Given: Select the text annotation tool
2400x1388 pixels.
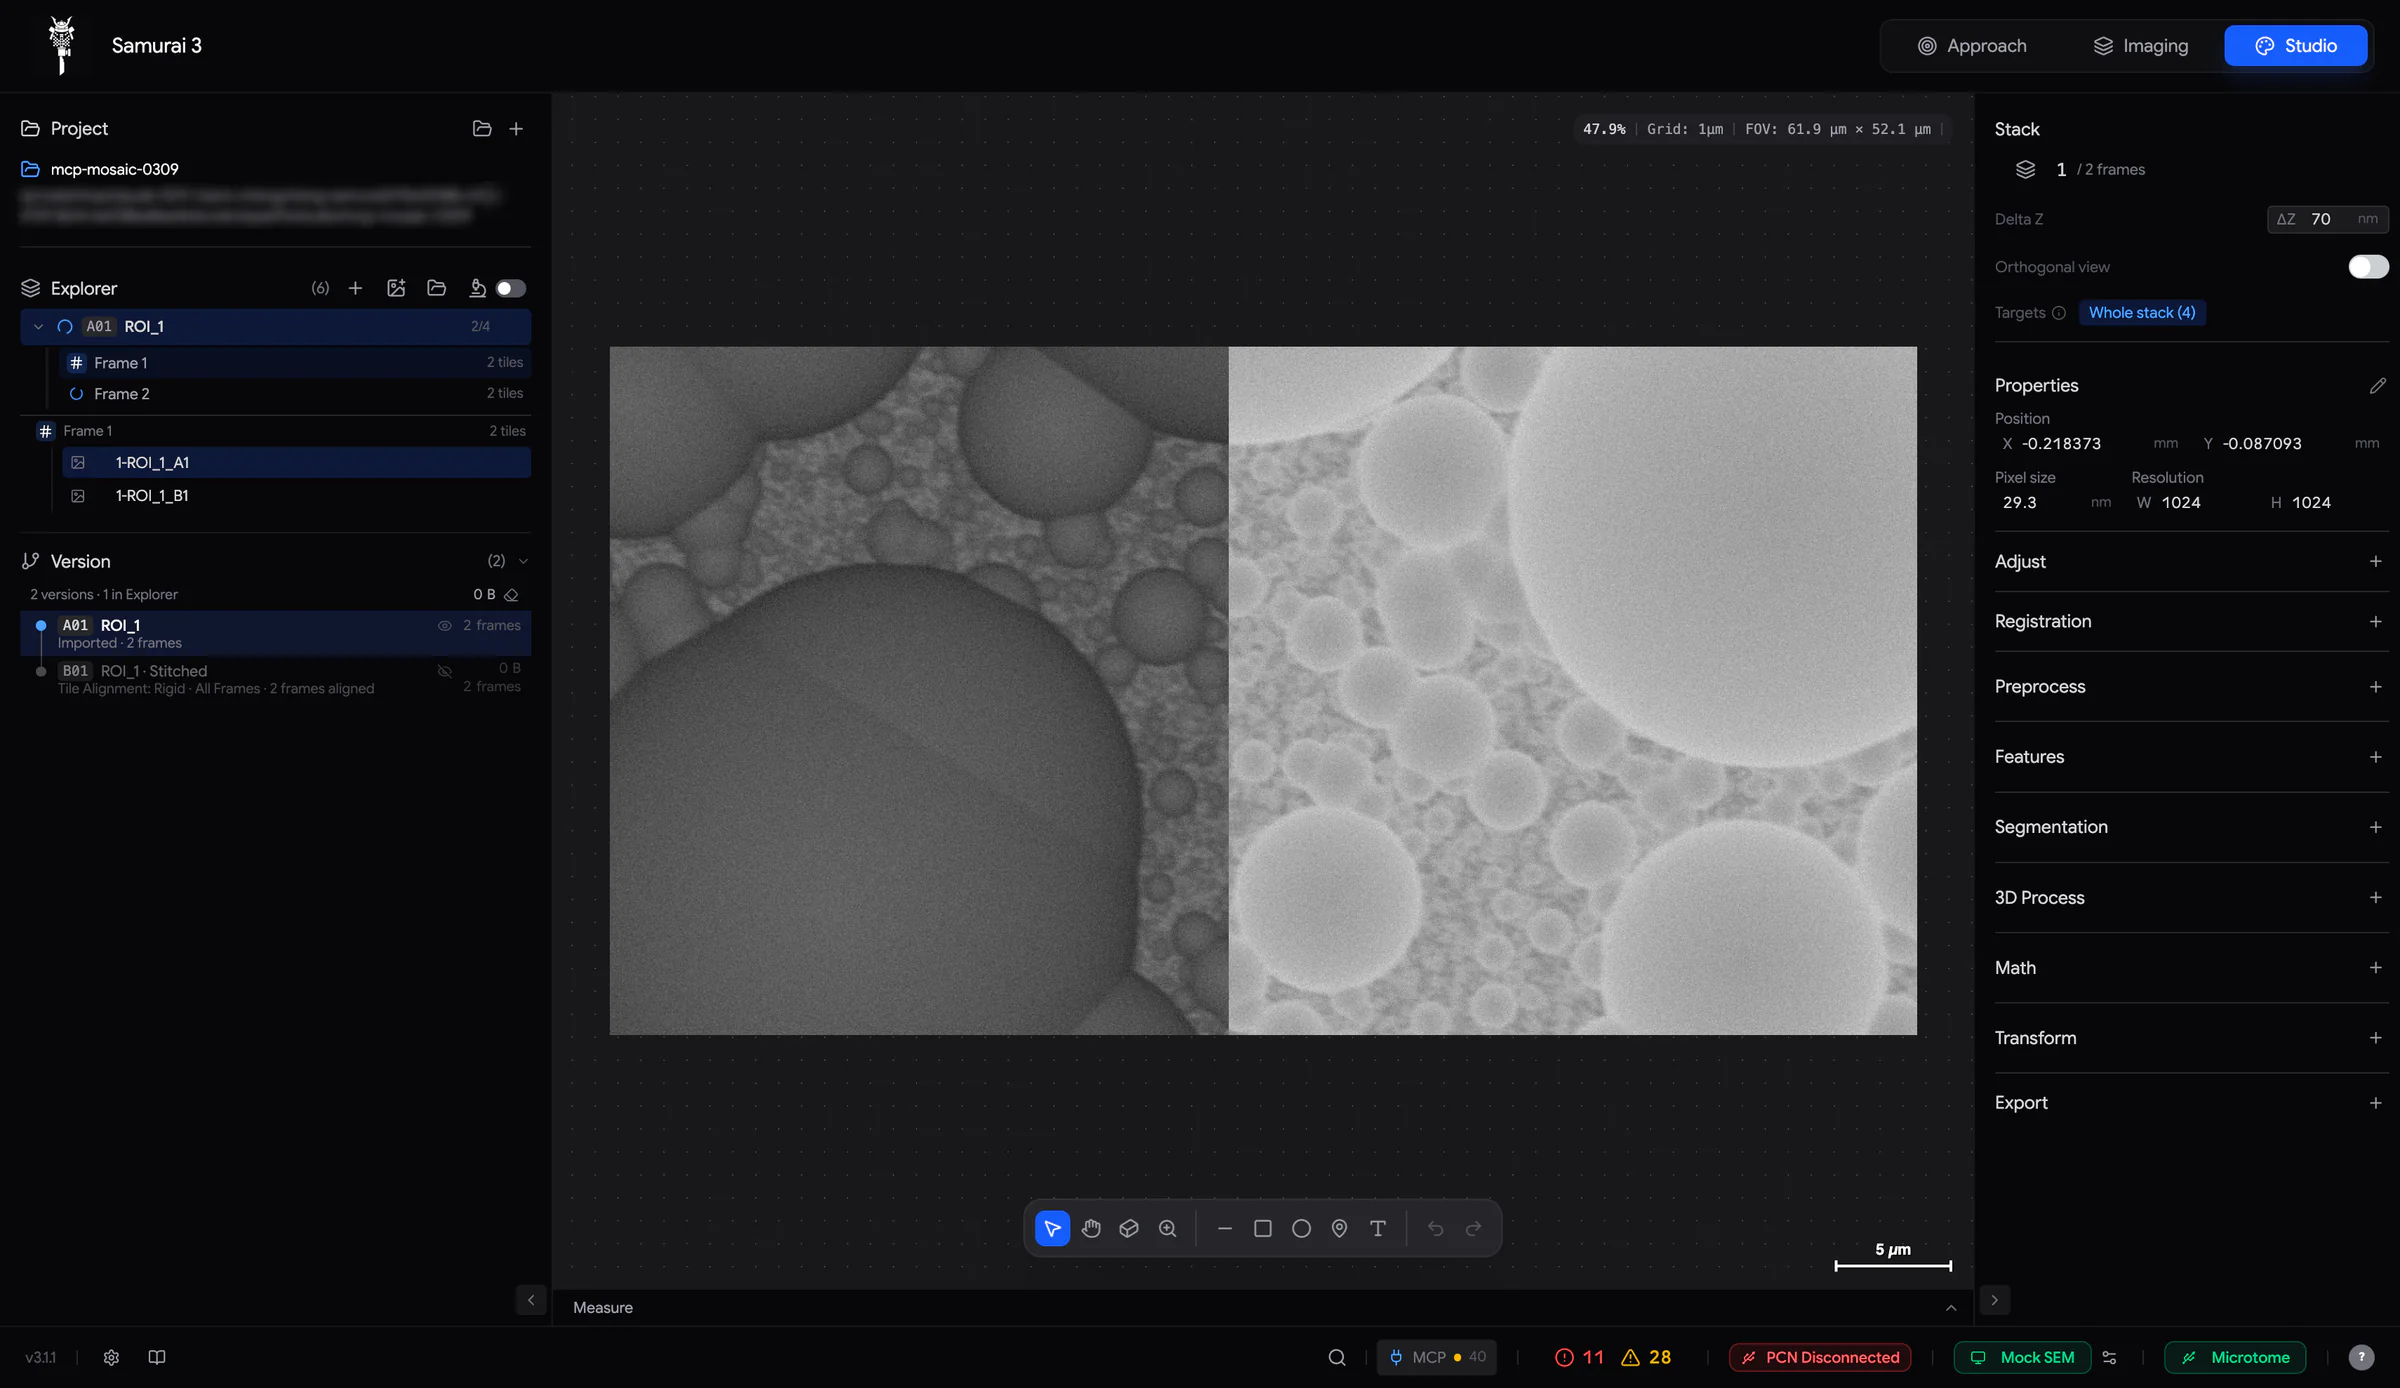Looking at the screenshot, I should (x=1378, y=1228).
